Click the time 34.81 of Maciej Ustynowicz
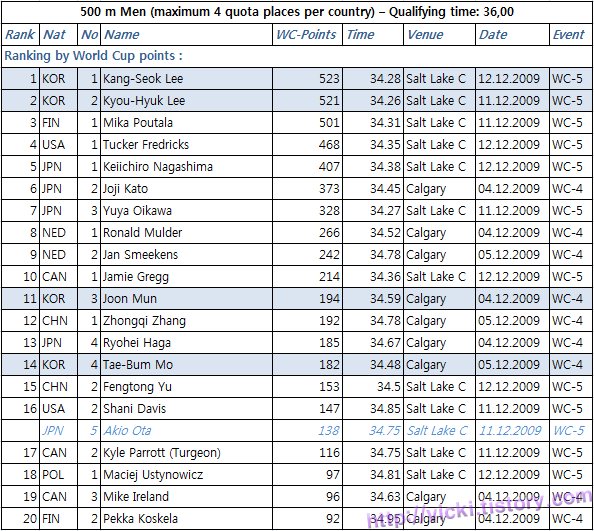The height and width of the screenshot is (531, 594). [x=385, y=474]
